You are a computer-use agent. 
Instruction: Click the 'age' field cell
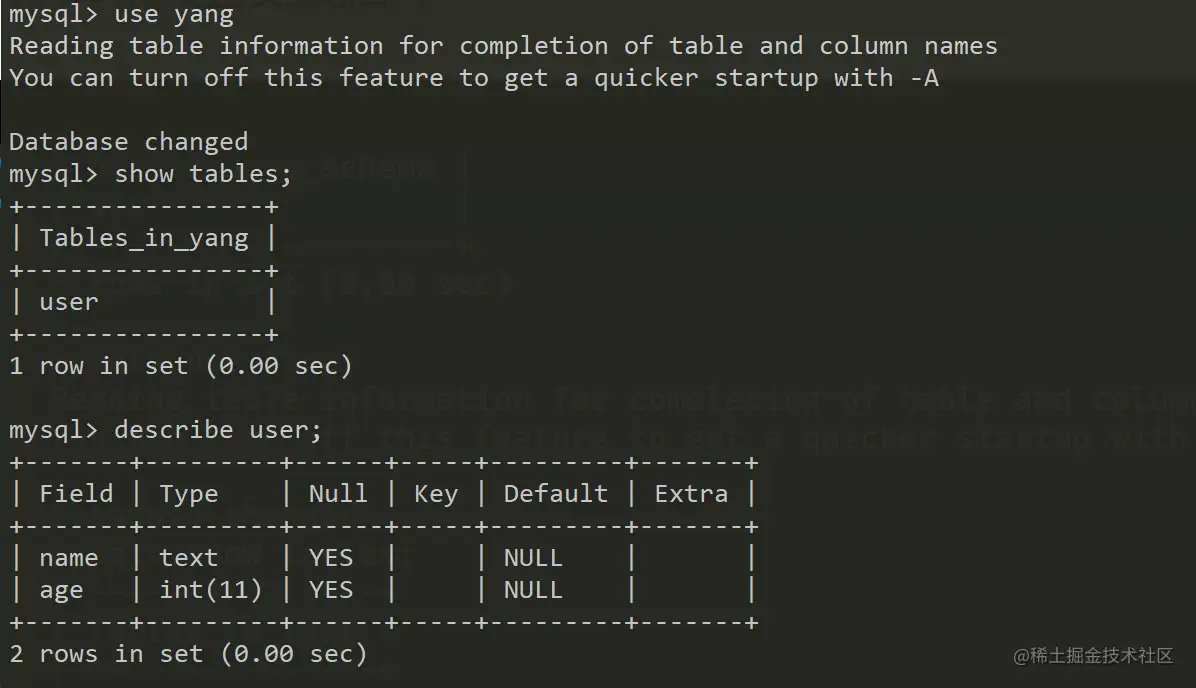[x=61, y=590]
